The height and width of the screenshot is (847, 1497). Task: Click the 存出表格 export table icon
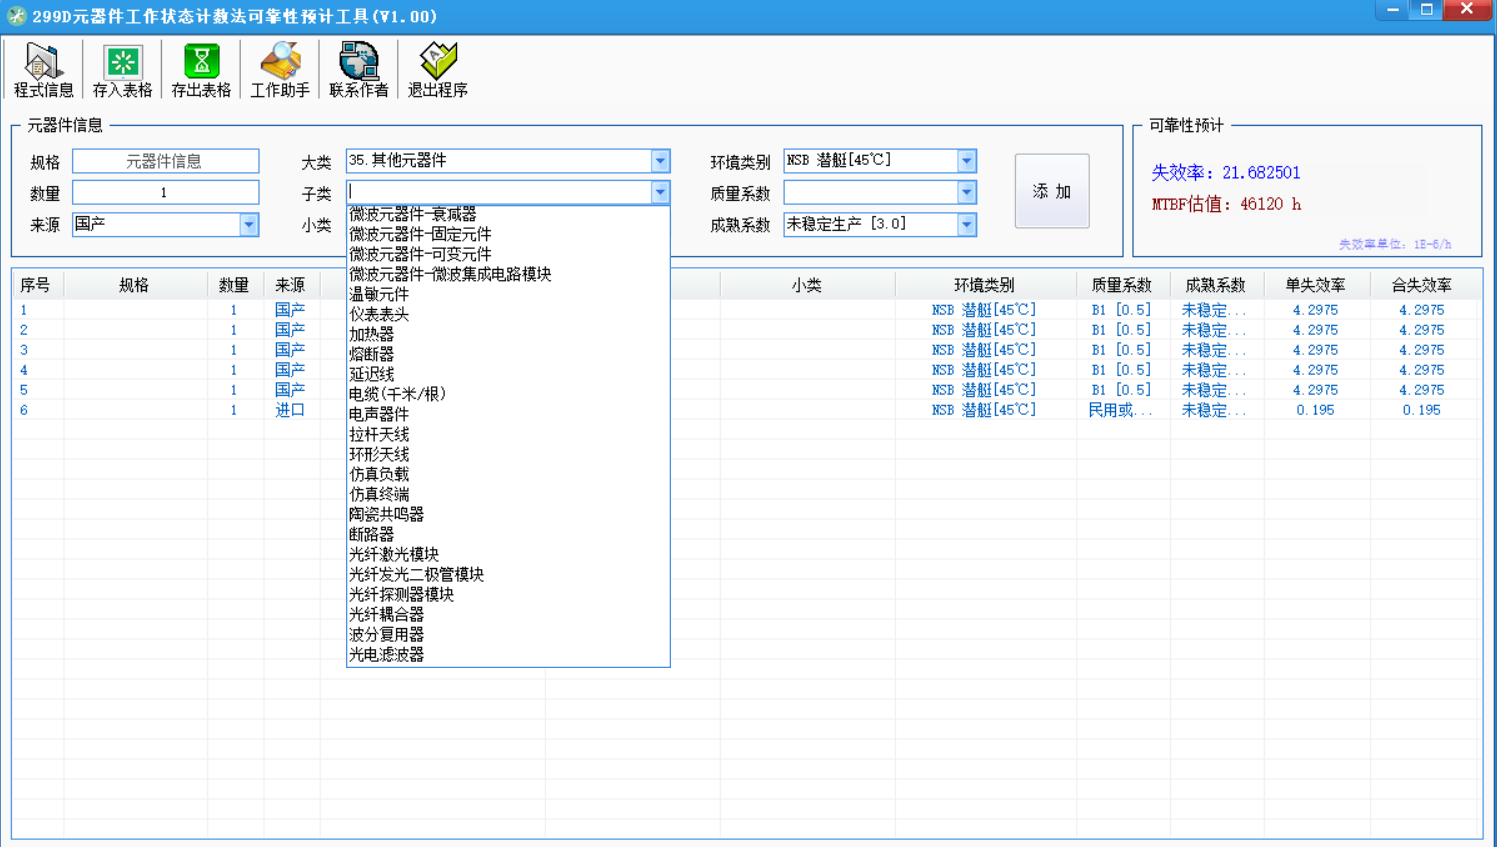(x=201, y=69)
